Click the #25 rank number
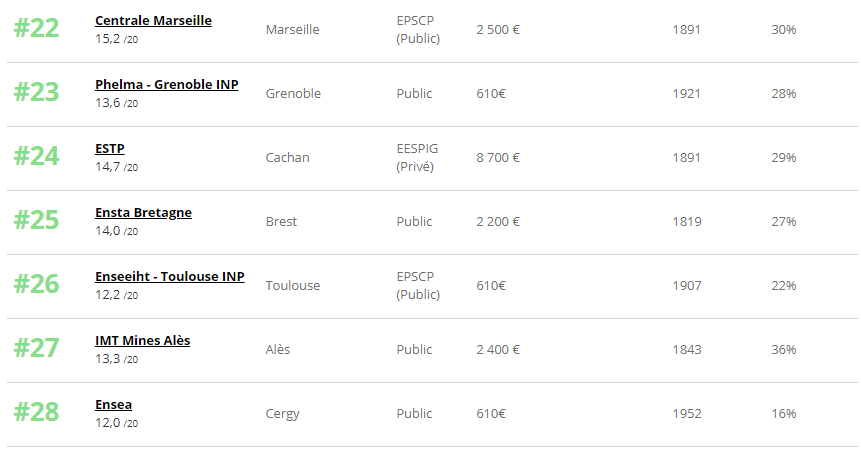 (36, 220)
